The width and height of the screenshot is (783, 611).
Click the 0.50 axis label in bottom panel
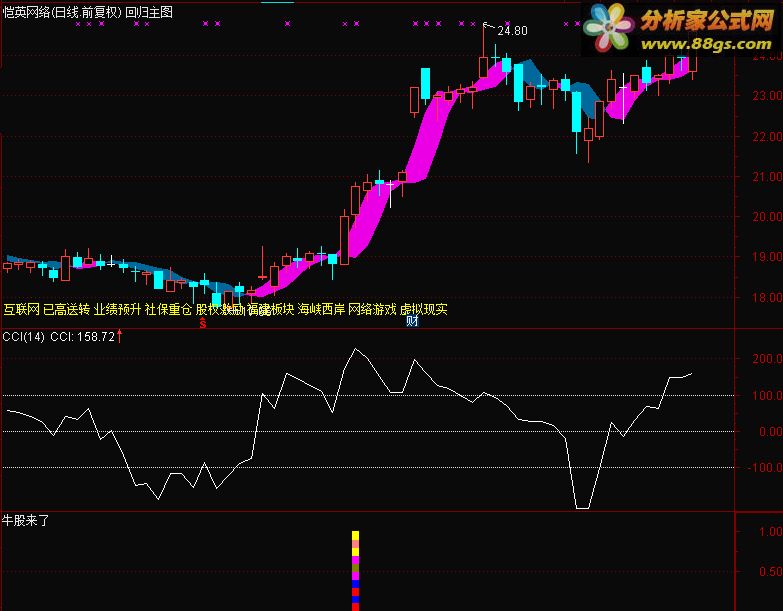pyautogui.click(x=770, y=572)
